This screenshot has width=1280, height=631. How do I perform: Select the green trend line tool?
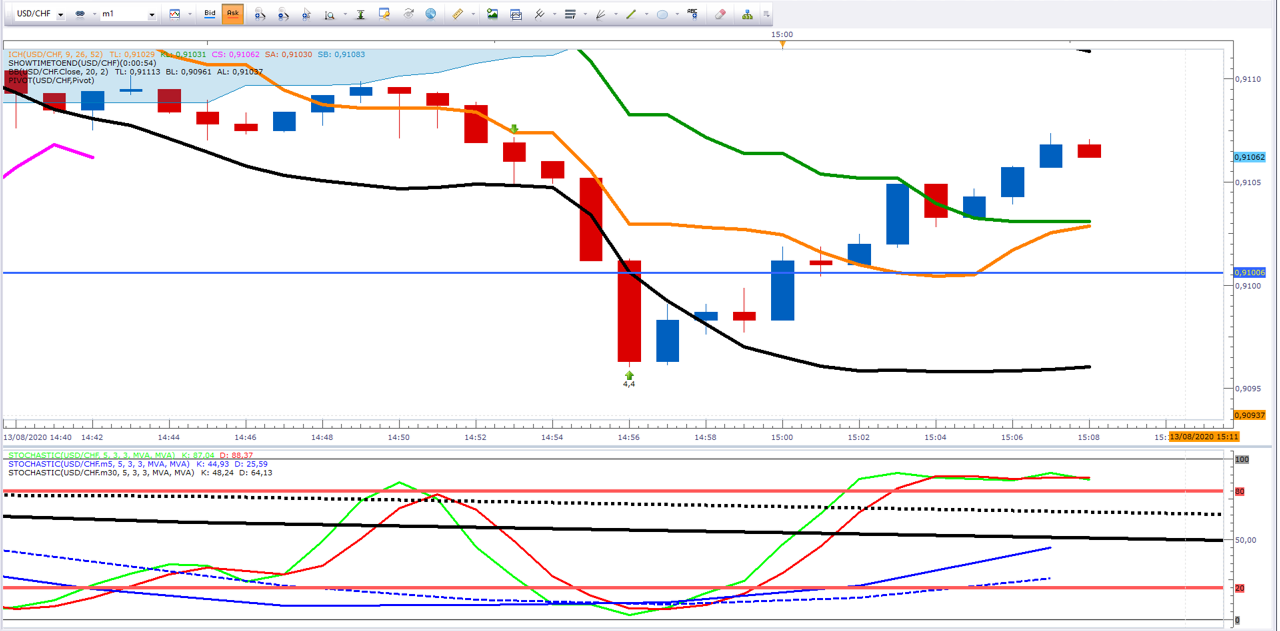(x=631, y=14)
